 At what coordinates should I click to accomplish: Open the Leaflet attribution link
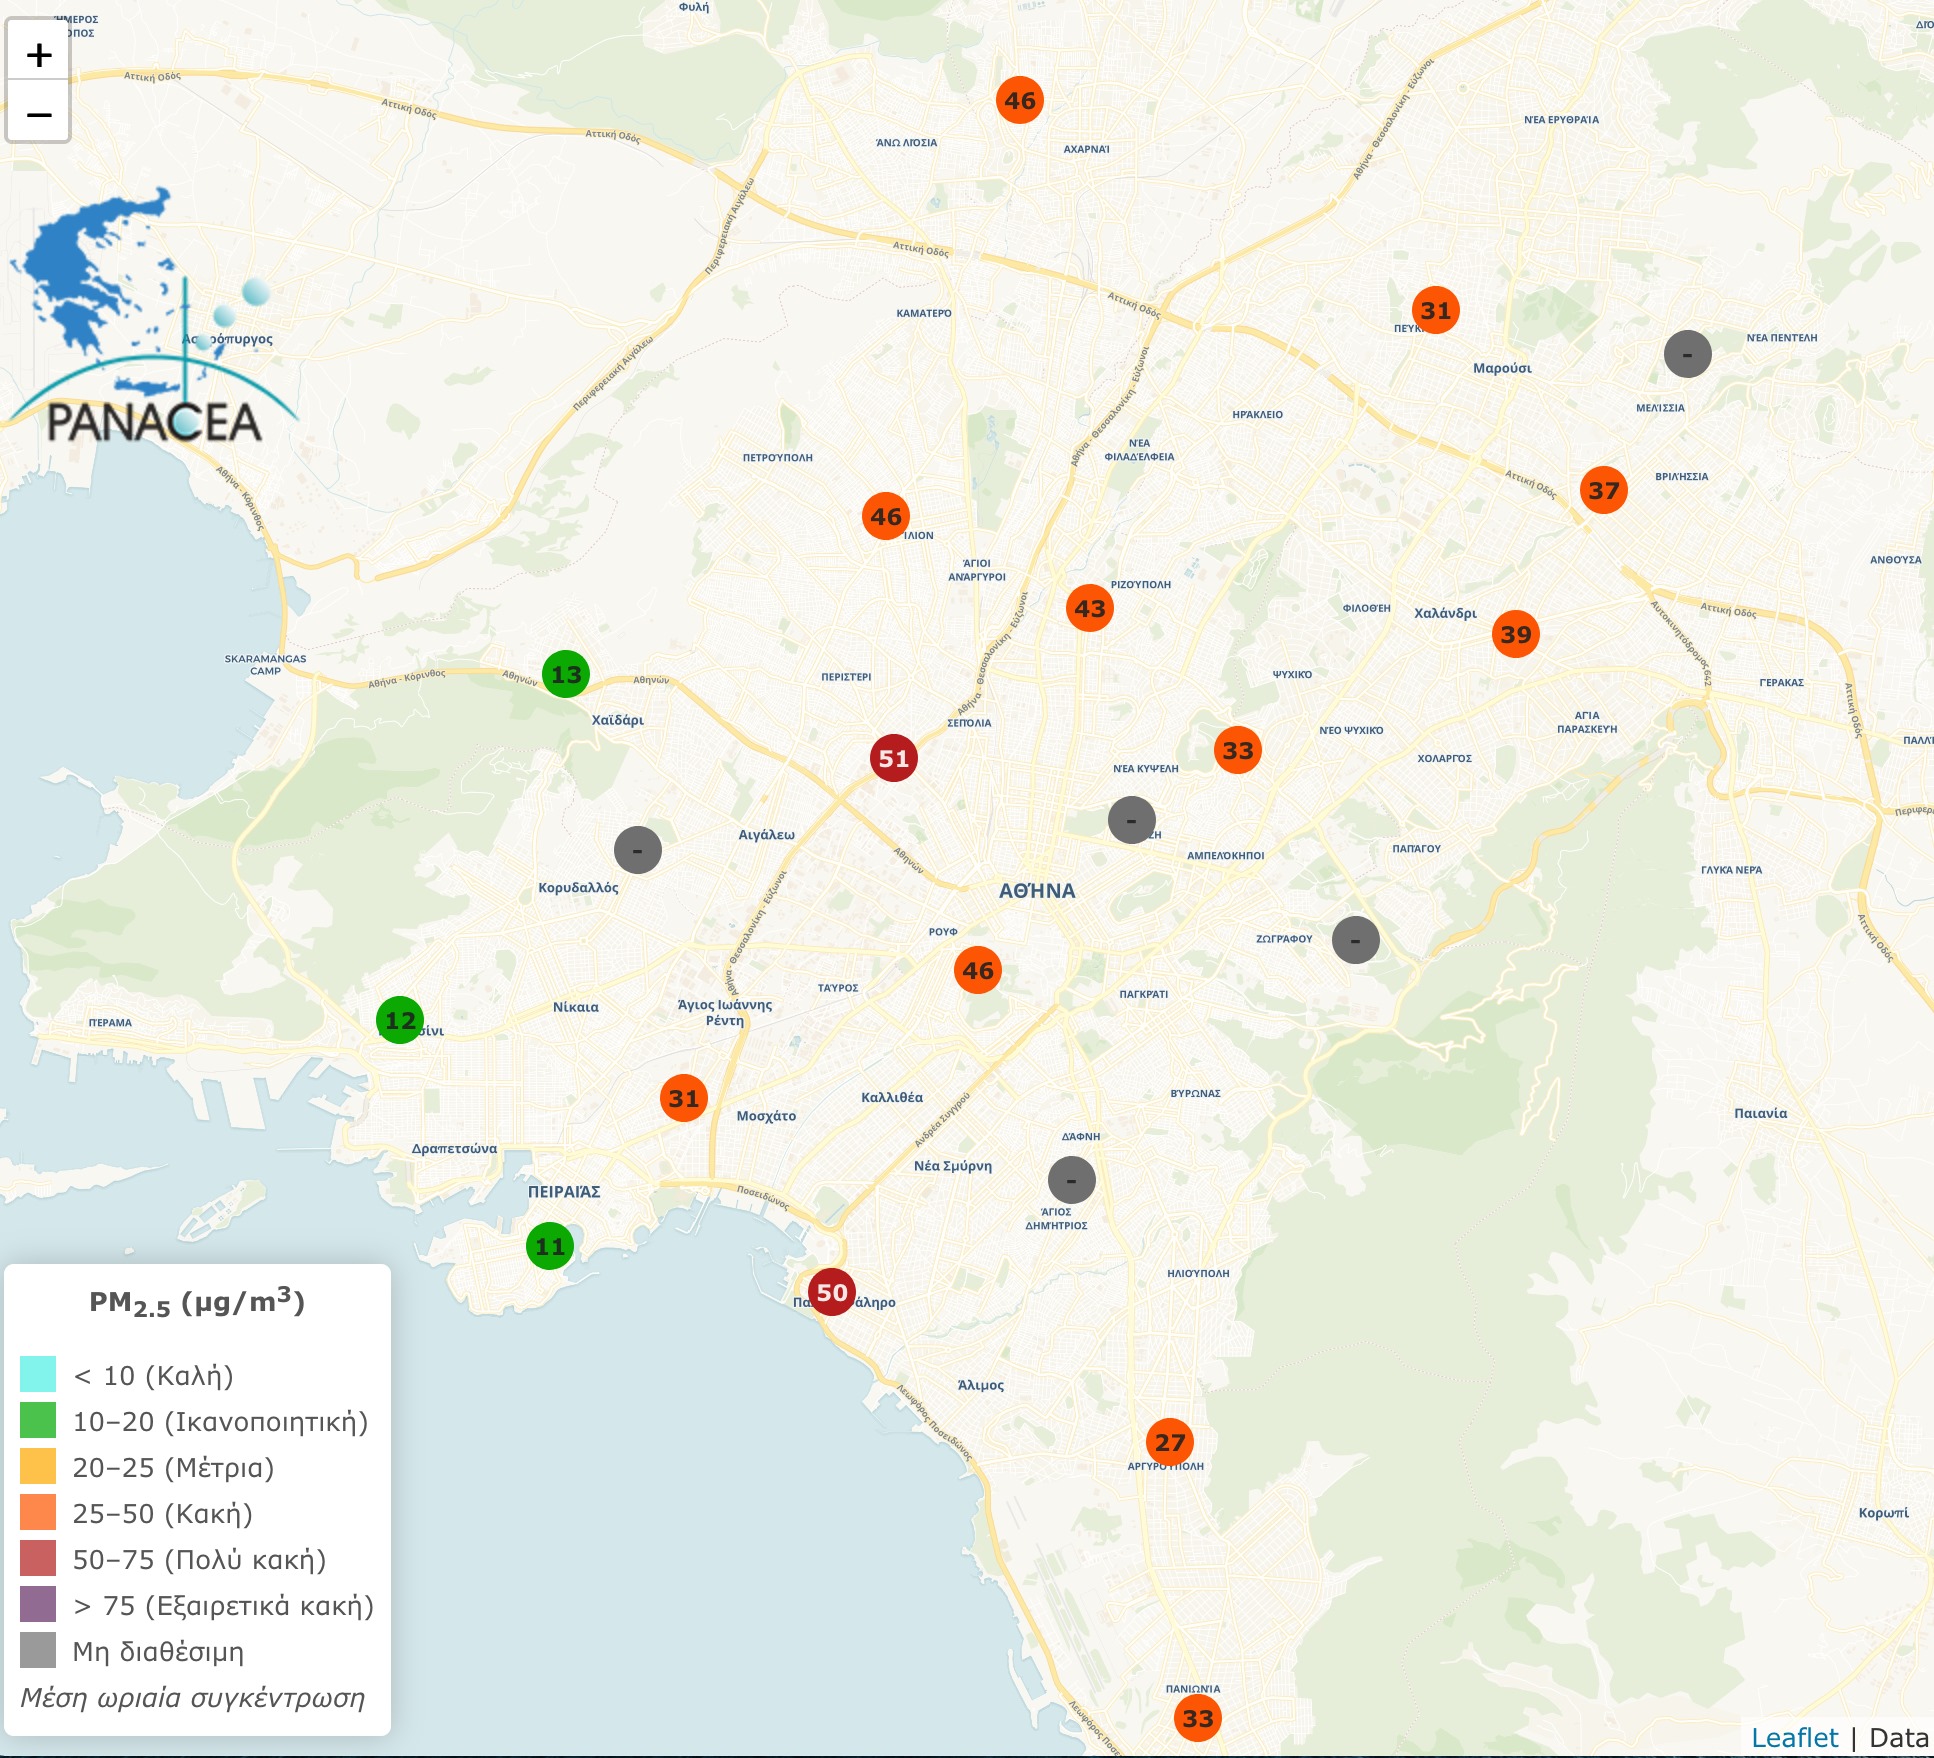coord(1794,1738)
